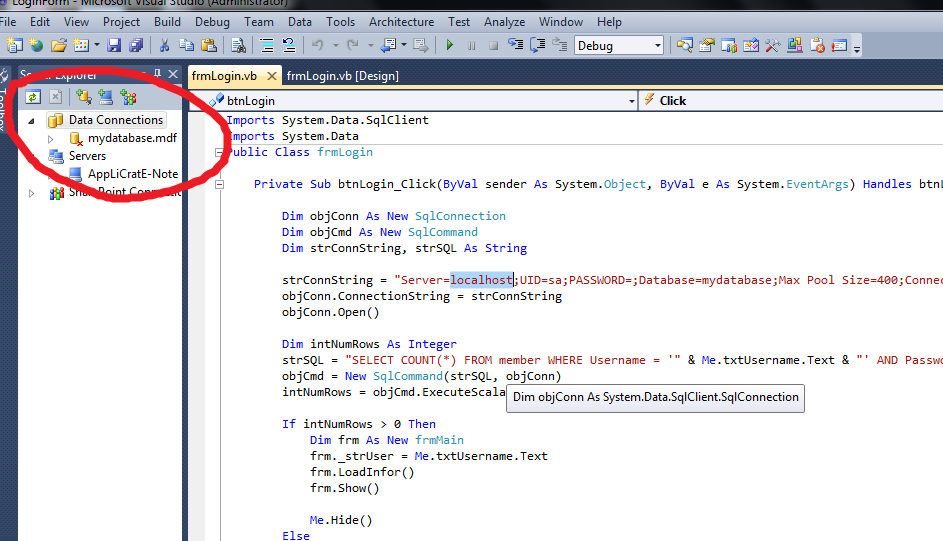Click the Add SharePoint Connection icon
Viewport: 943px width, 541px height.
pyautogui.click(x=128, y=97)
